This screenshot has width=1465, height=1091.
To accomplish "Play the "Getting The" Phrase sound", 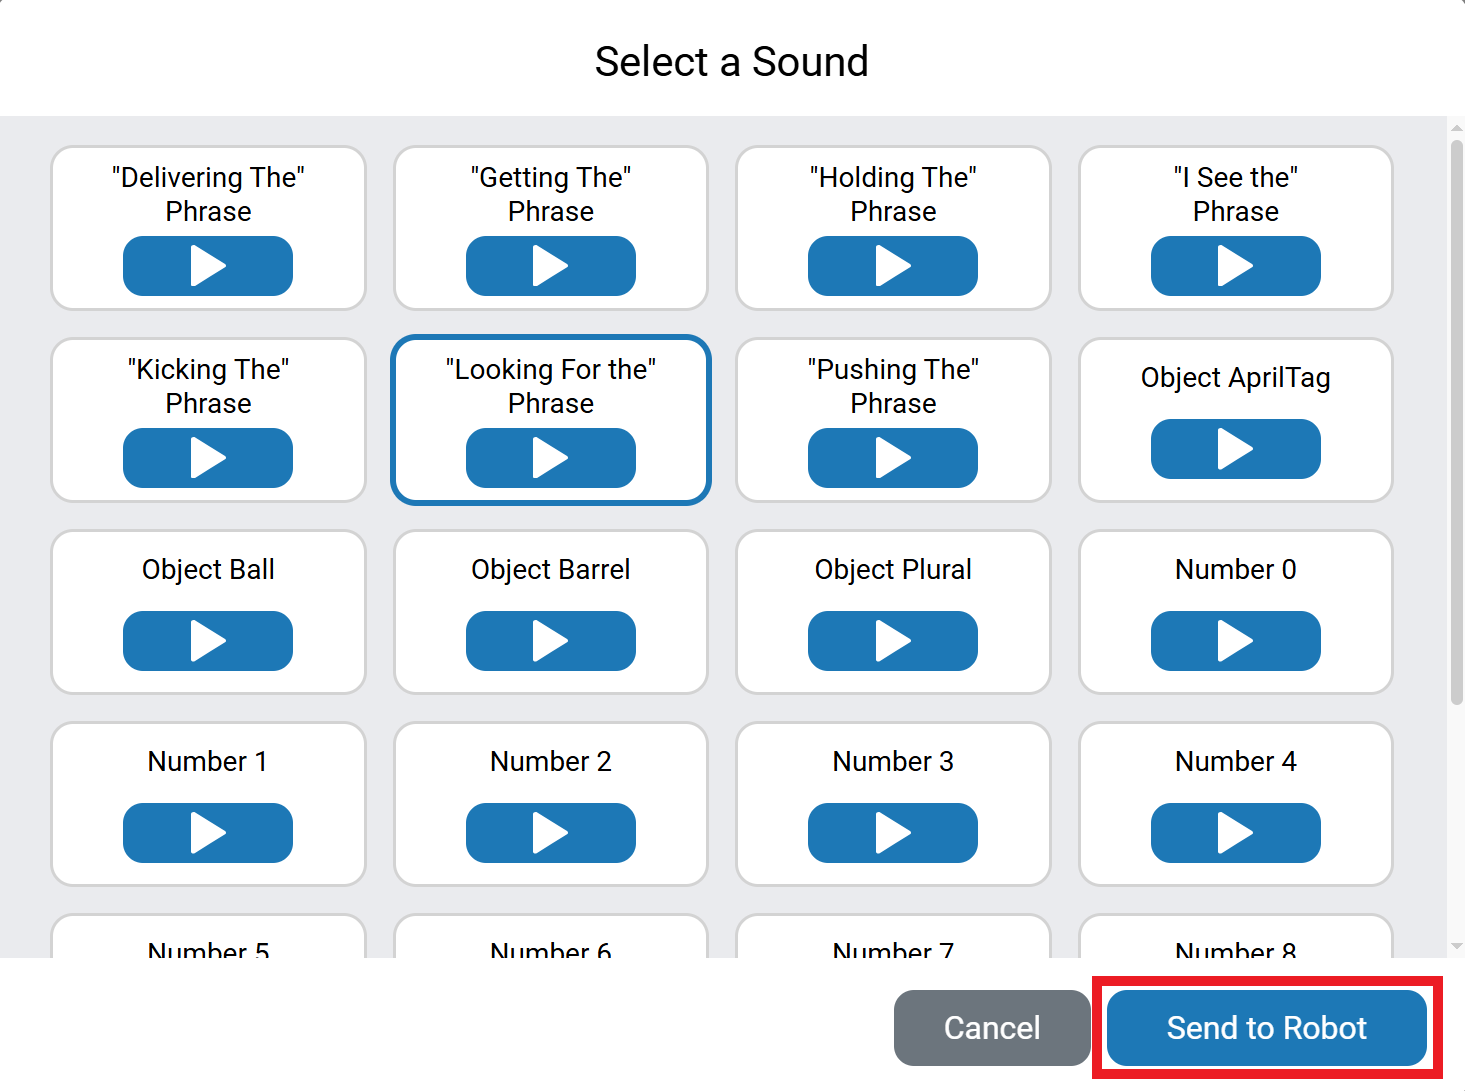I will (550, 266).
